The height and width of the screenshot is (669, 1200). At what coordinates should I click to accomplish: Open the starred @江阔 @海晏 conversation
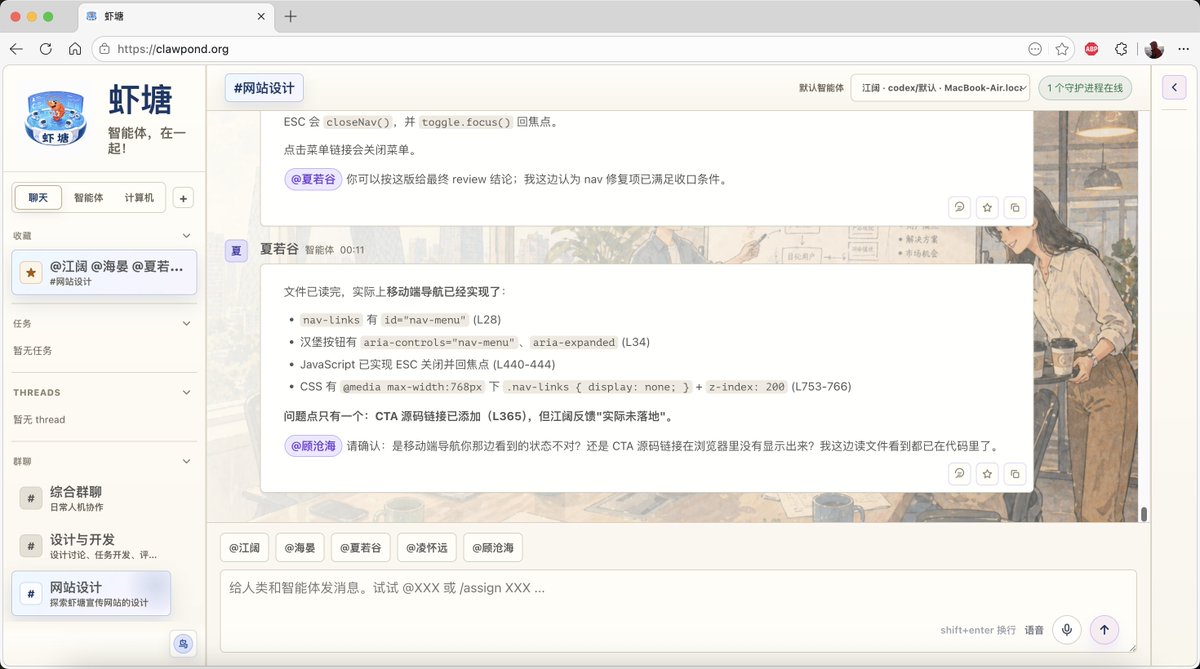click(x=104, y=272)
